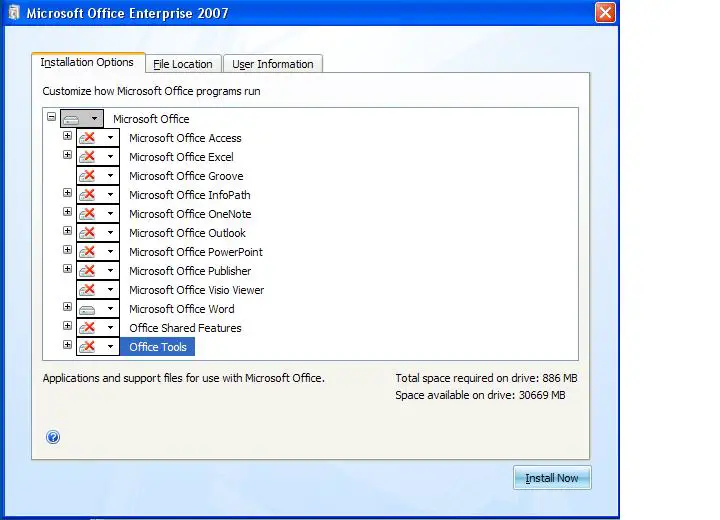The height and width of the screenshot is (520, 720).
Task: Collapse the Microsoft Office root tree node
Action: tap(51, 117)
